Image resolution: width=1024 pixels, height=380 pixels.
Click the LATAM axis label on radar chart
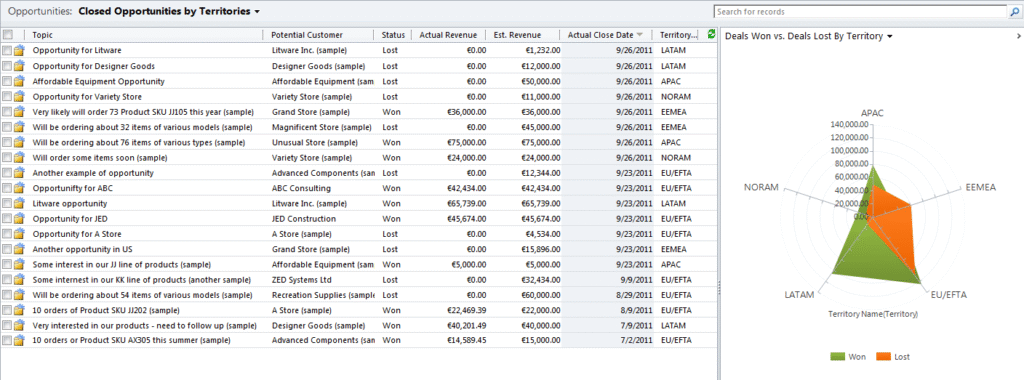(x=799, y=294)
